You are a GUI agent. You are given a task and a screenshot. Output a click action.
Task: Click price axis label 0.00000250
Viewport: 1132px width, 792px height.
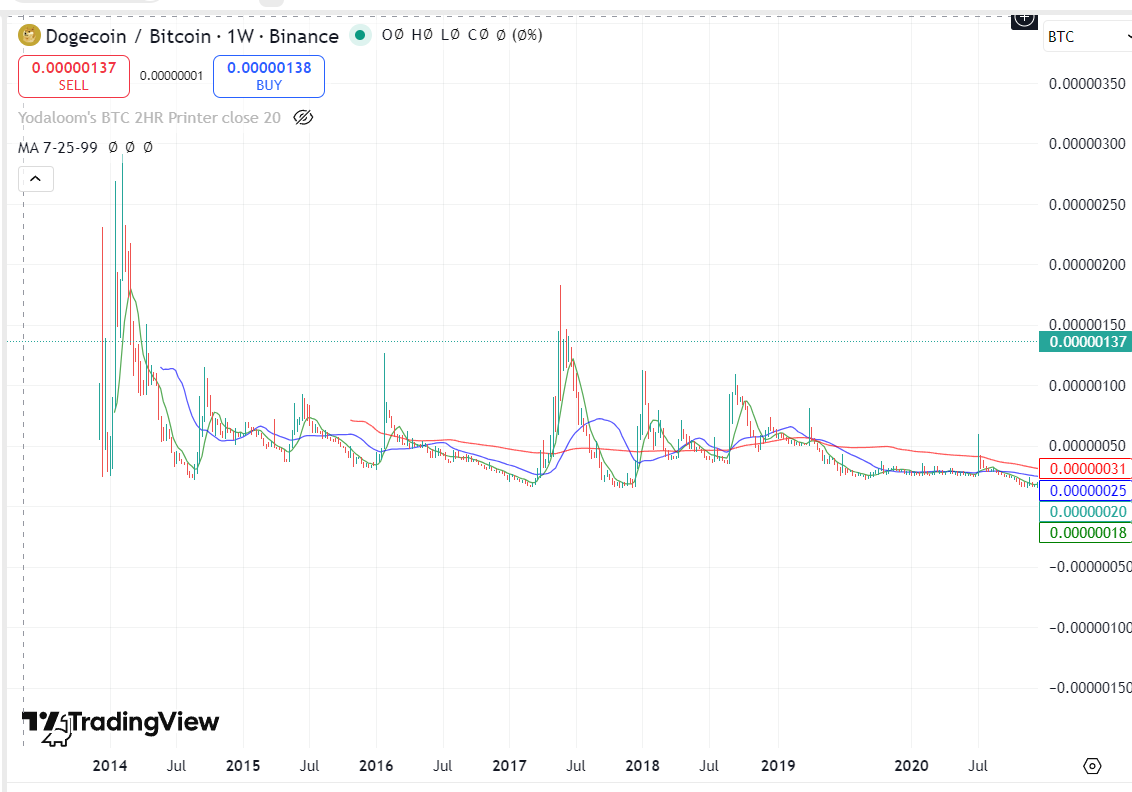pyautogui.click(x=1087, y=204)
